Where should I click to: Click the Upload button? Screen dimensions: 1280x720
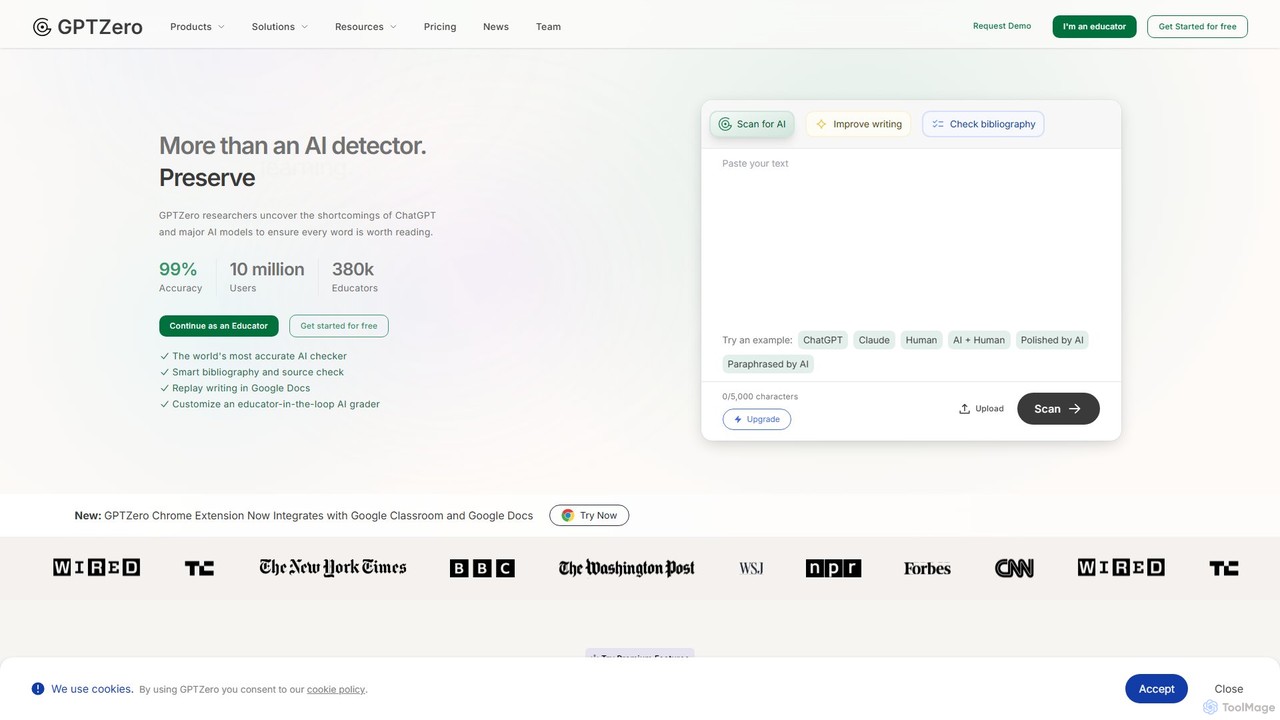pos(981,409)
